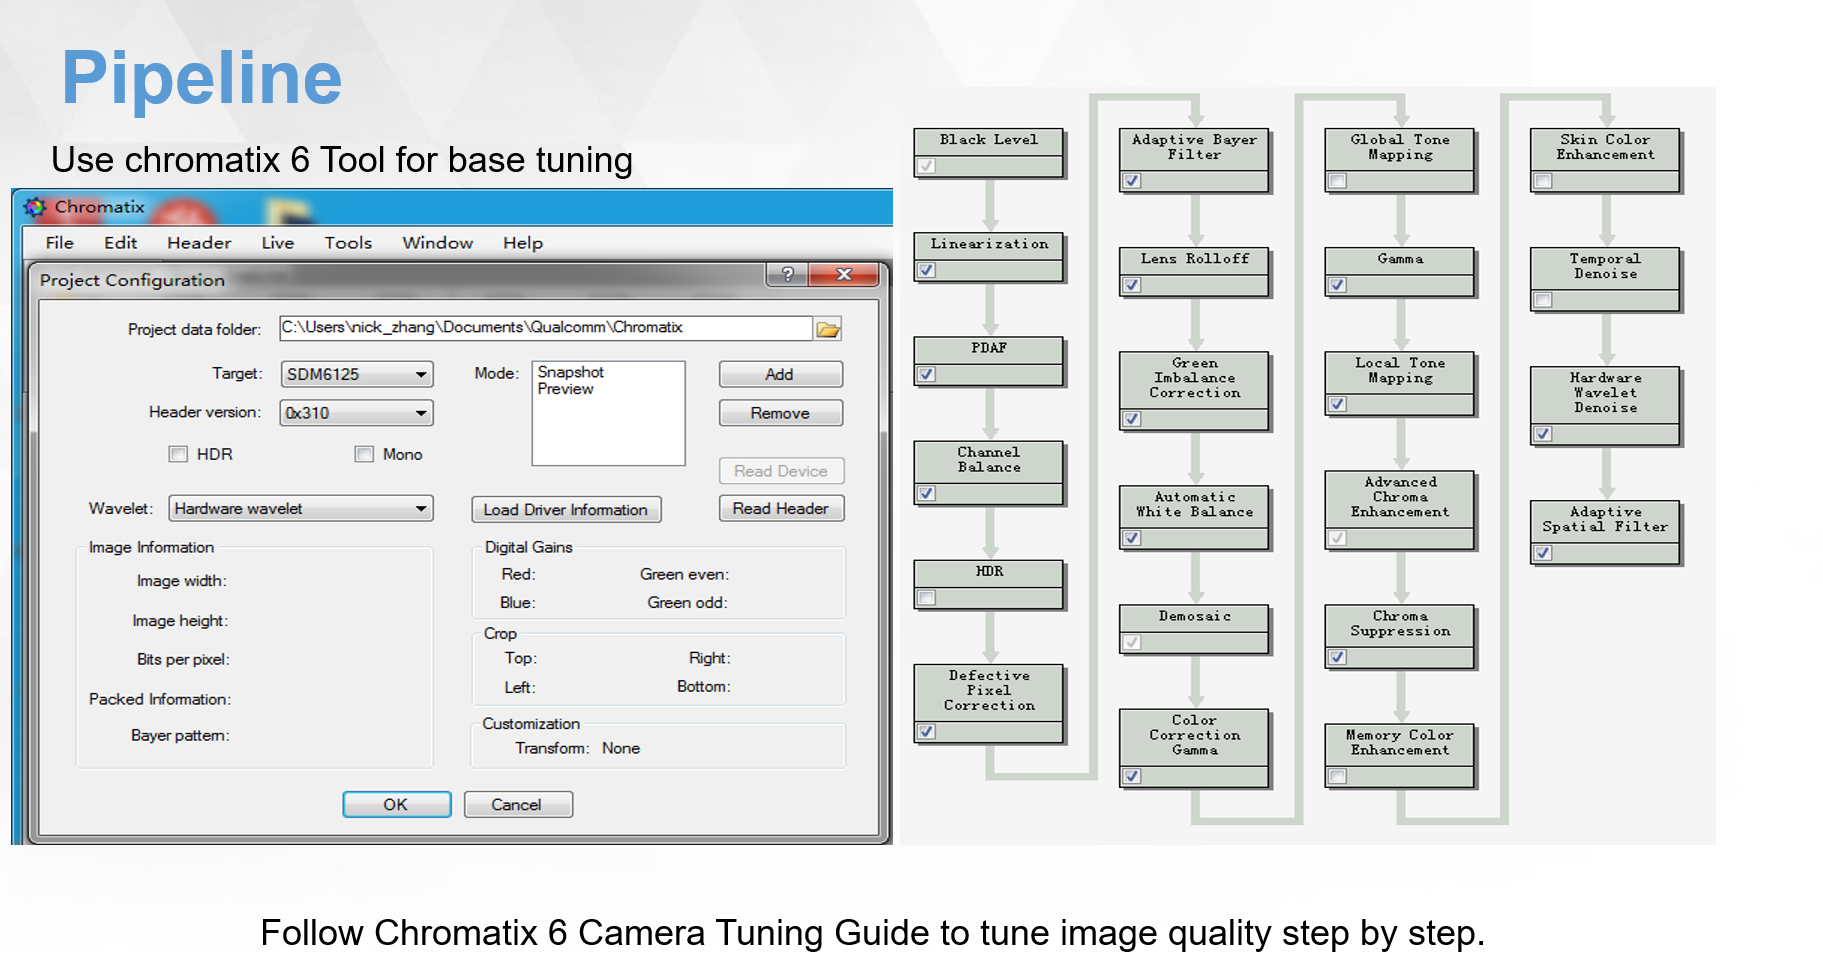Click the Cancel button

tap(517, 805)
